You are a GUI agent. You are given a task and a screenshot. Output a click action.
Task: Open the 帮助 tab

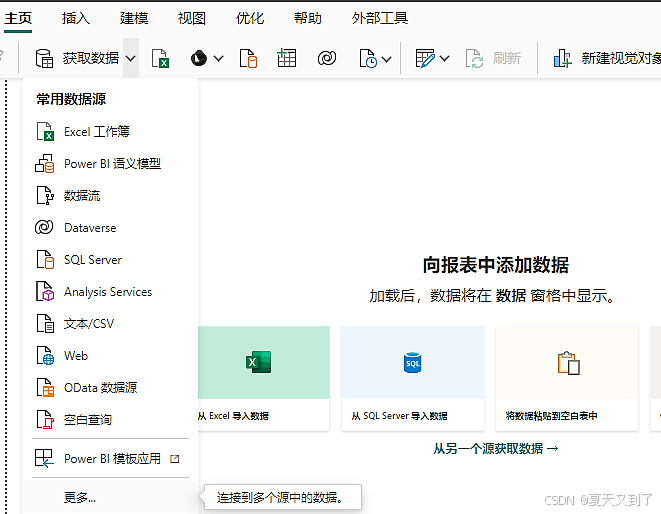[308, 18]
